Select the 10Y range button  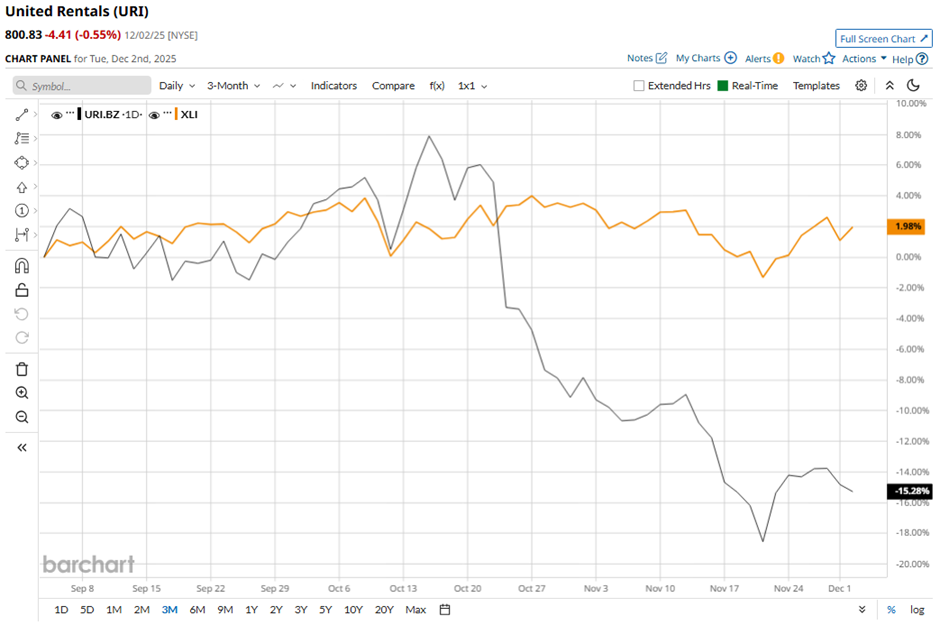(x=353, y=609)
